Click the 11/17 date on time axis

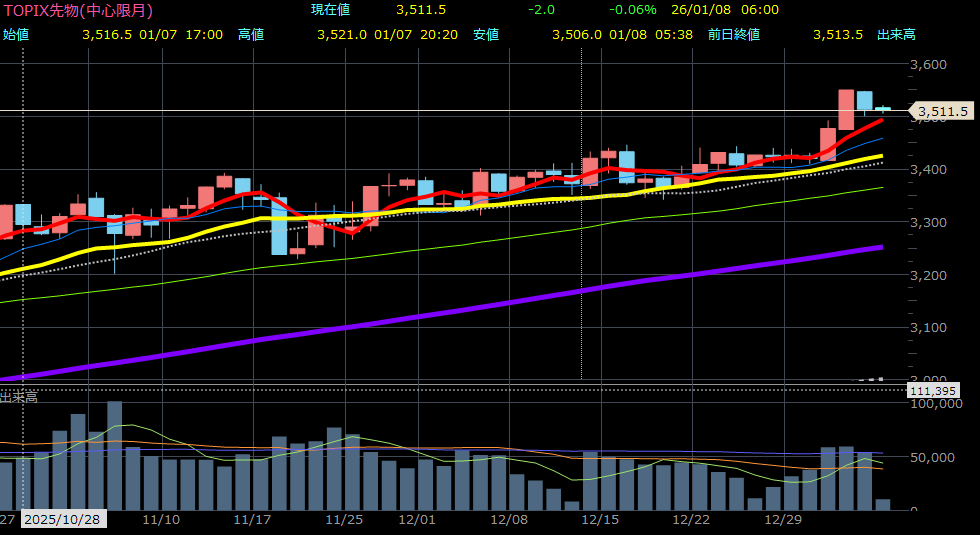[252, 520]
